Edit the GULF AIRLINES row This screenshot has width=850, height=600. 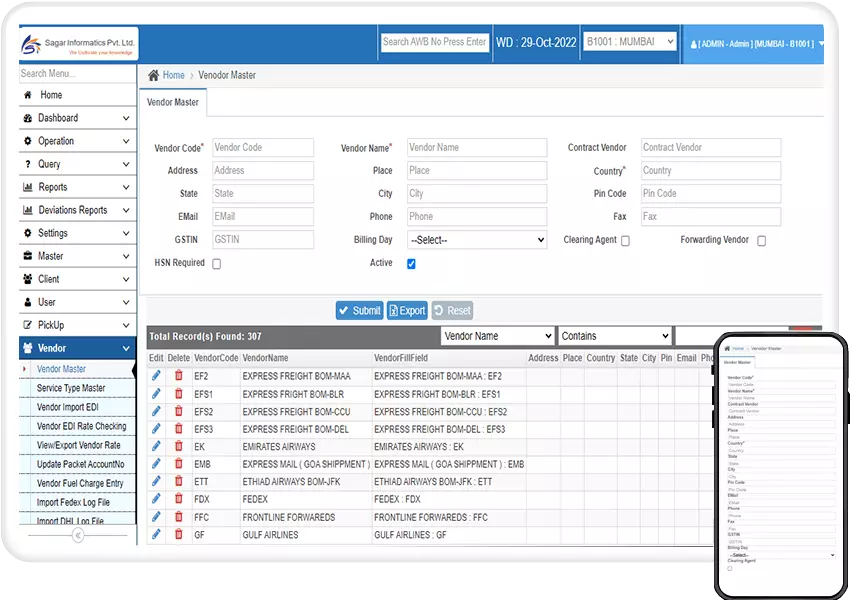pos(156,534)
